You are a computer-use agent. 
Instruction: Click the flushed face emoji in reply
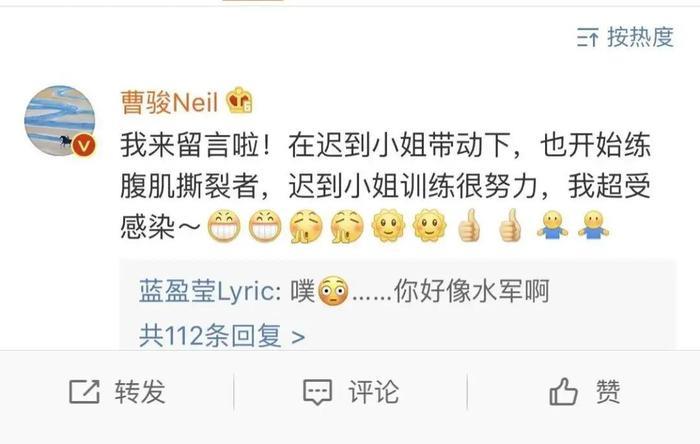coord(333,291)
